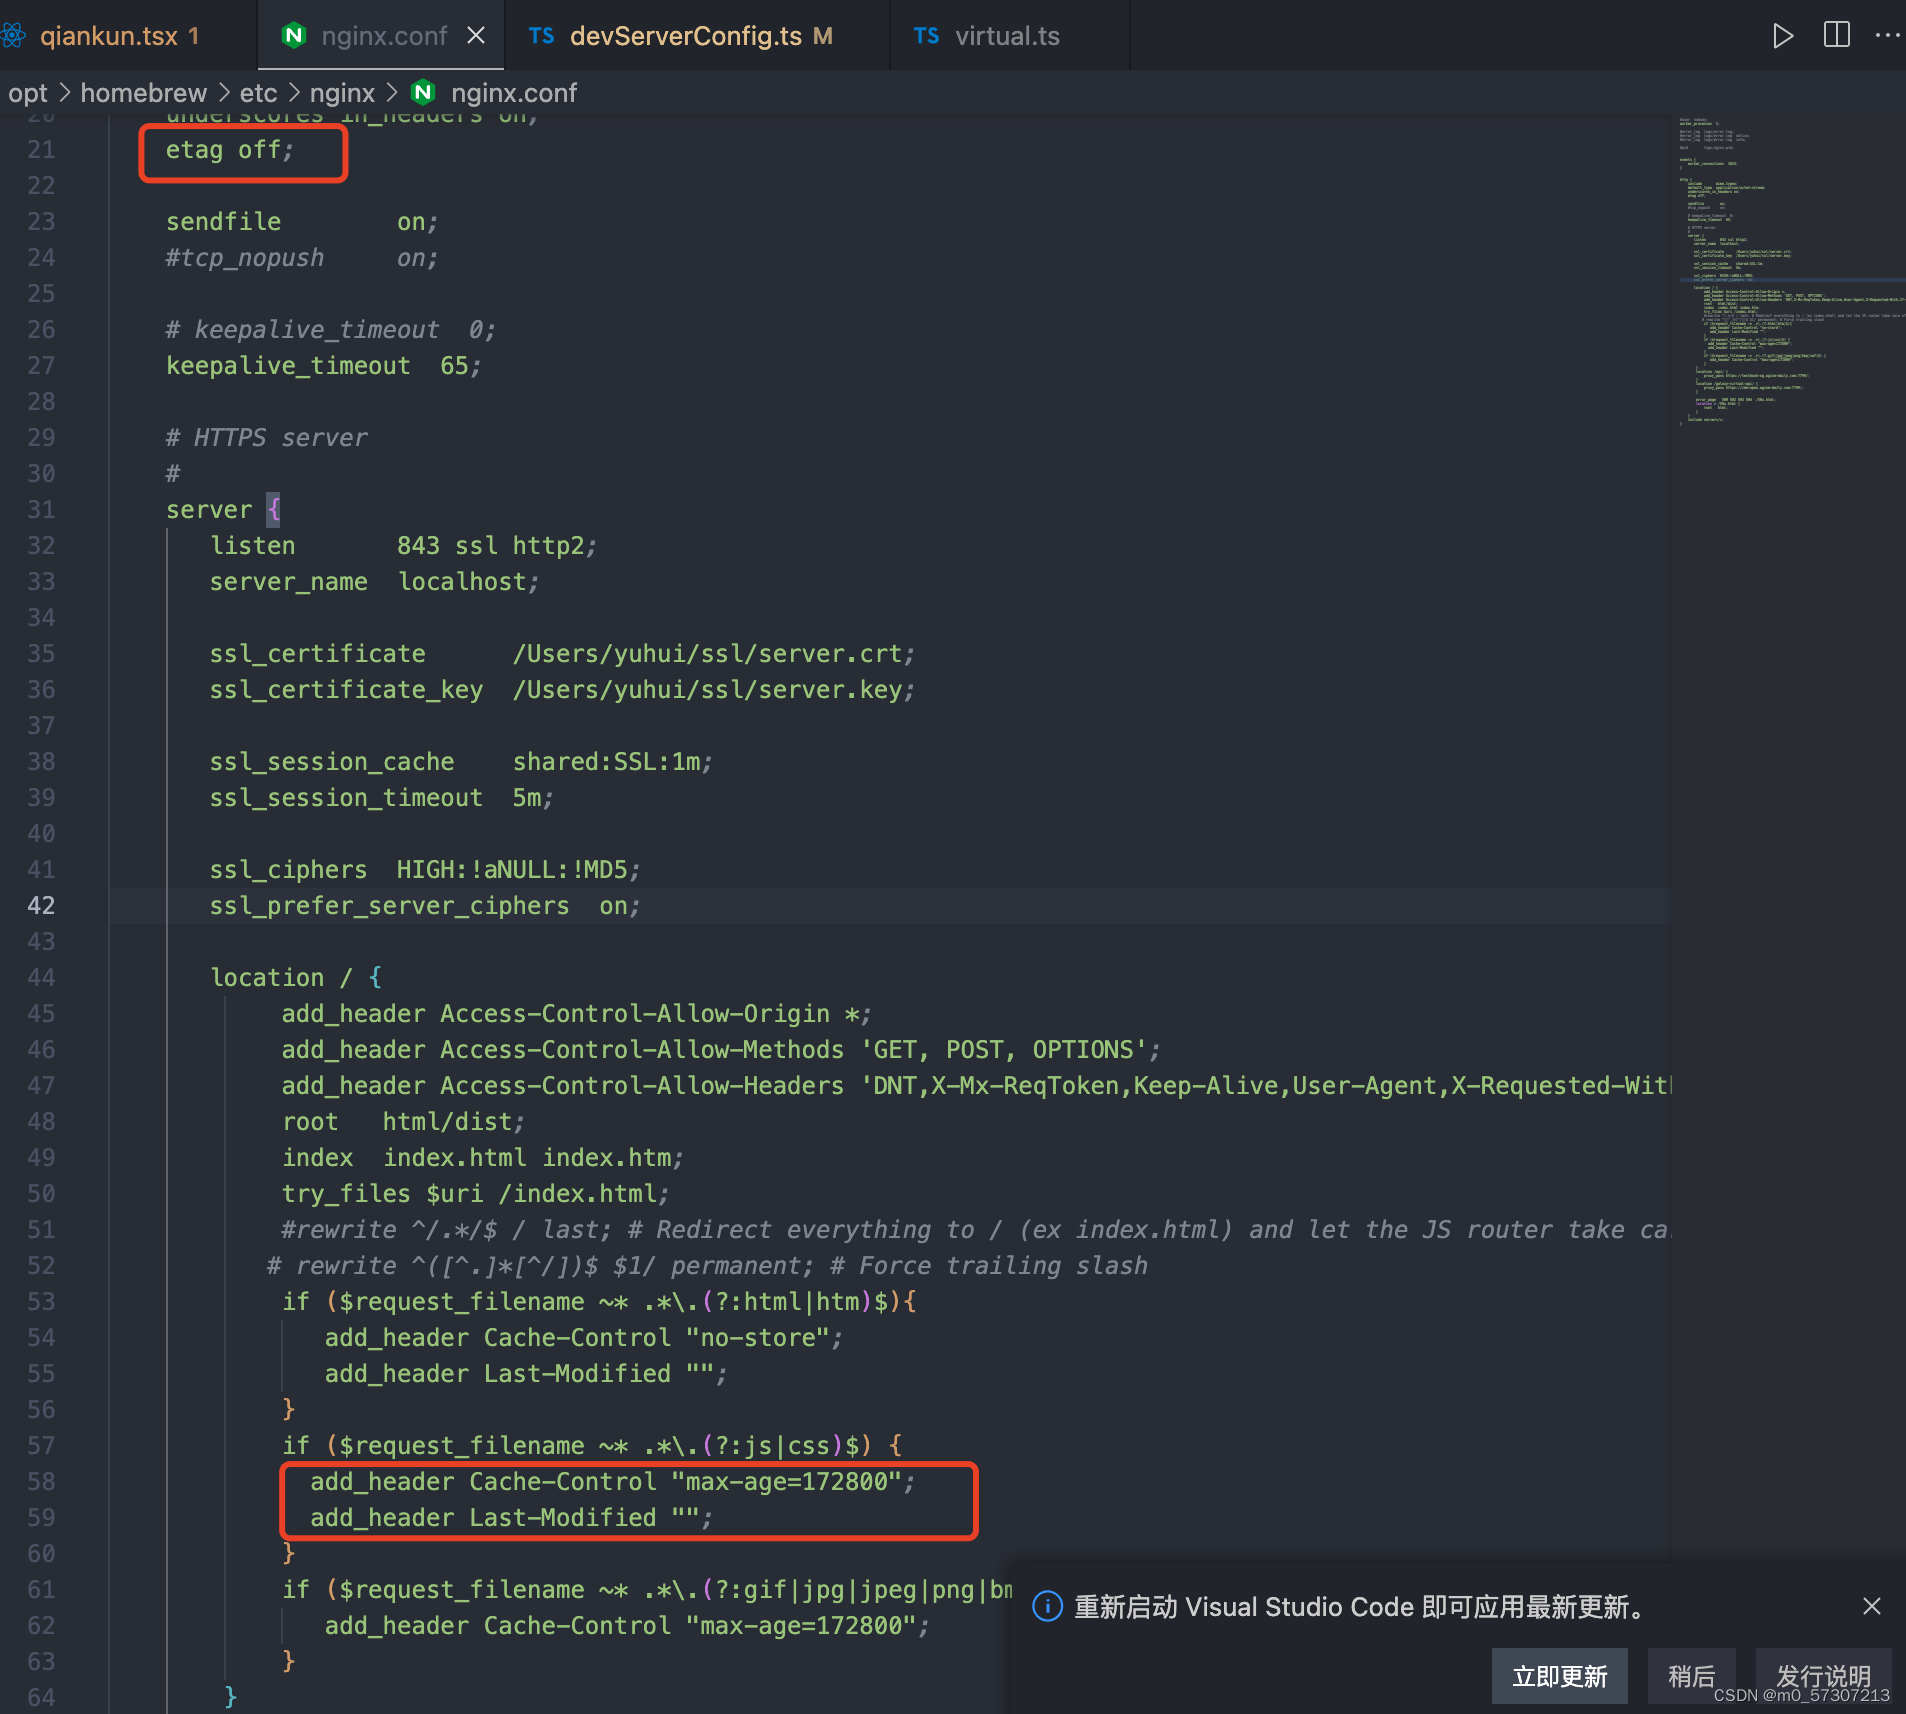The height and width of the screenshot is (1714, 1906).
Task: Click 'root html/dist;' line
Action: [x=403, y=1122]
